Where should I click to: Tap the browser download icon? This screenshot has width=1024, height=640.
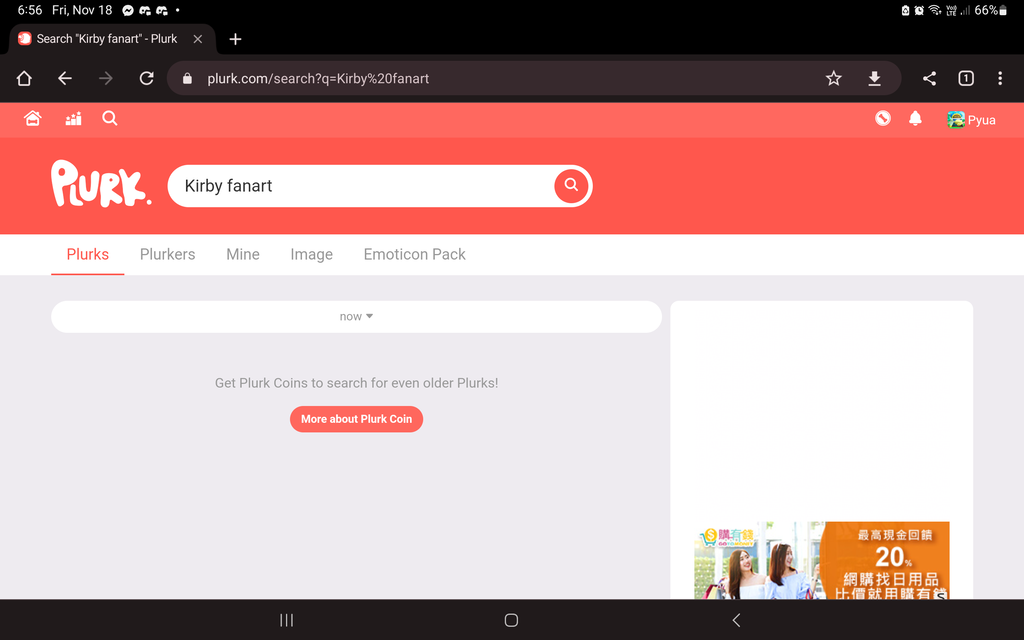point(874,78)
